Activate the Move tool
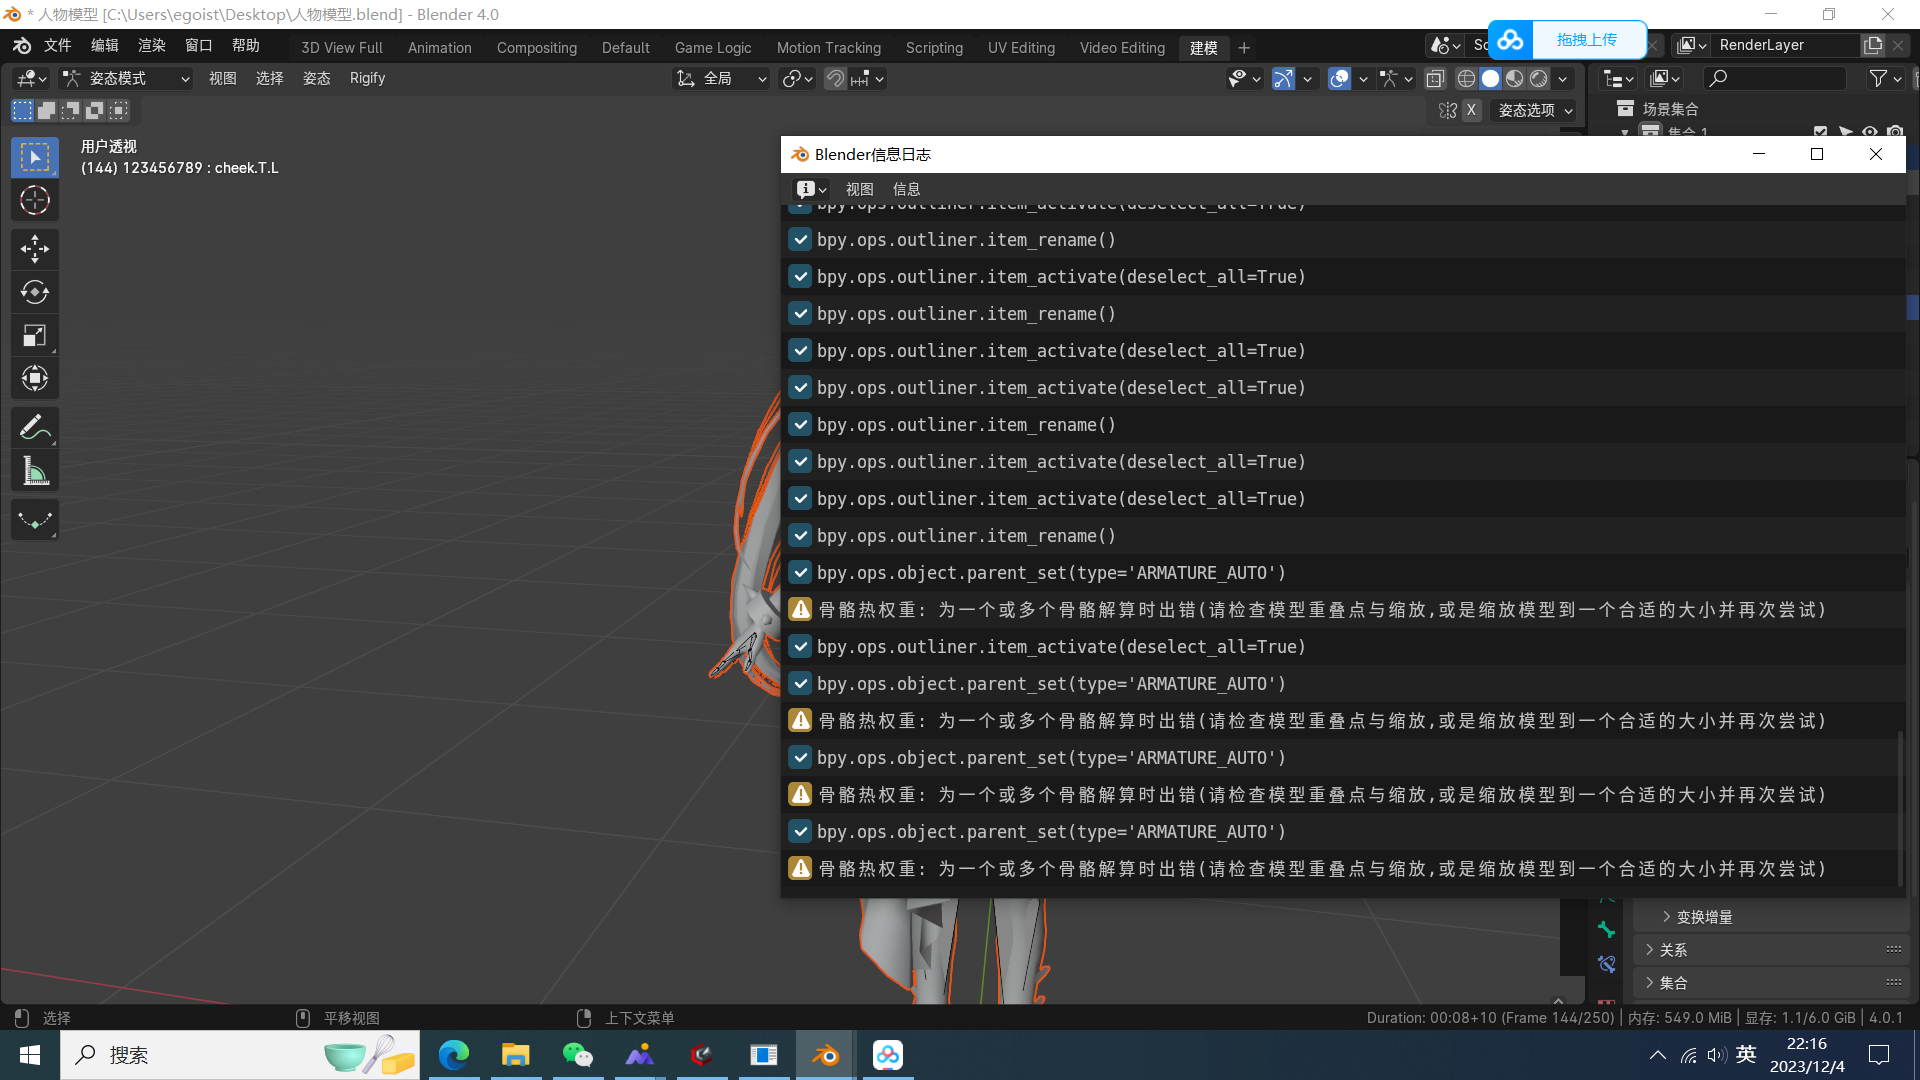This screenshot has height=1080, width=1920. click(x=35, y=249)
